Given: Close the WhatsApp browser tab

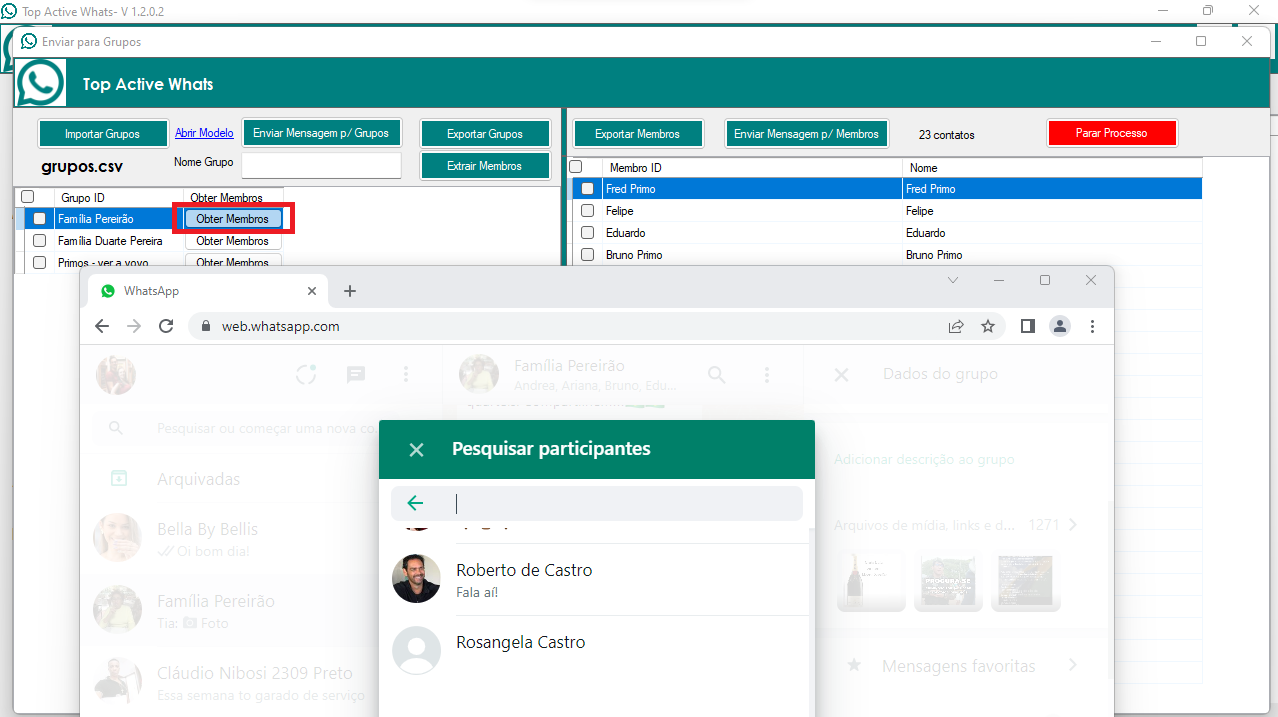Looking at the screenshot, I should point(312,291).
